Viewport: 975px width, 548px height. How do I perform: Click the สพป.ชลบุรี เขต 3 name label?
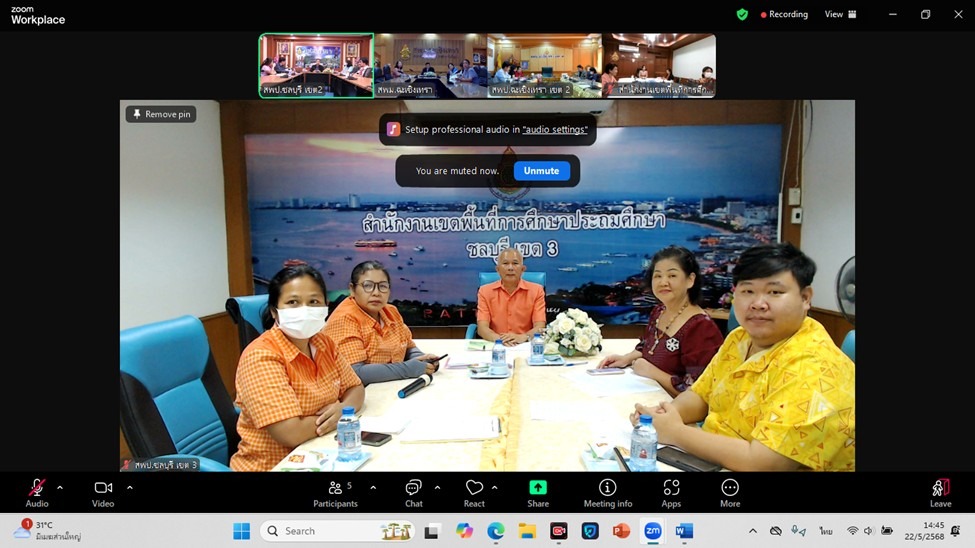click(160, 465)
